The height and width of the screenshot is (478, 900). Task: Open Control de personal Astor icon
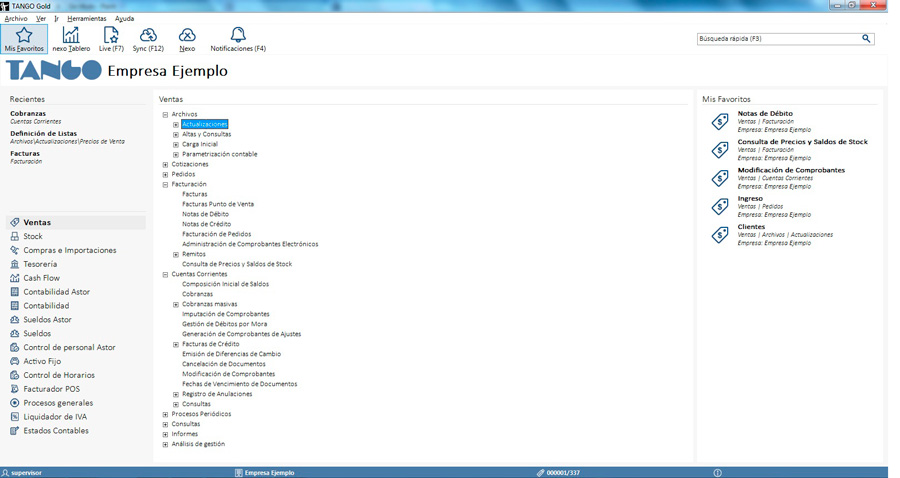click(x=15, y=347)
